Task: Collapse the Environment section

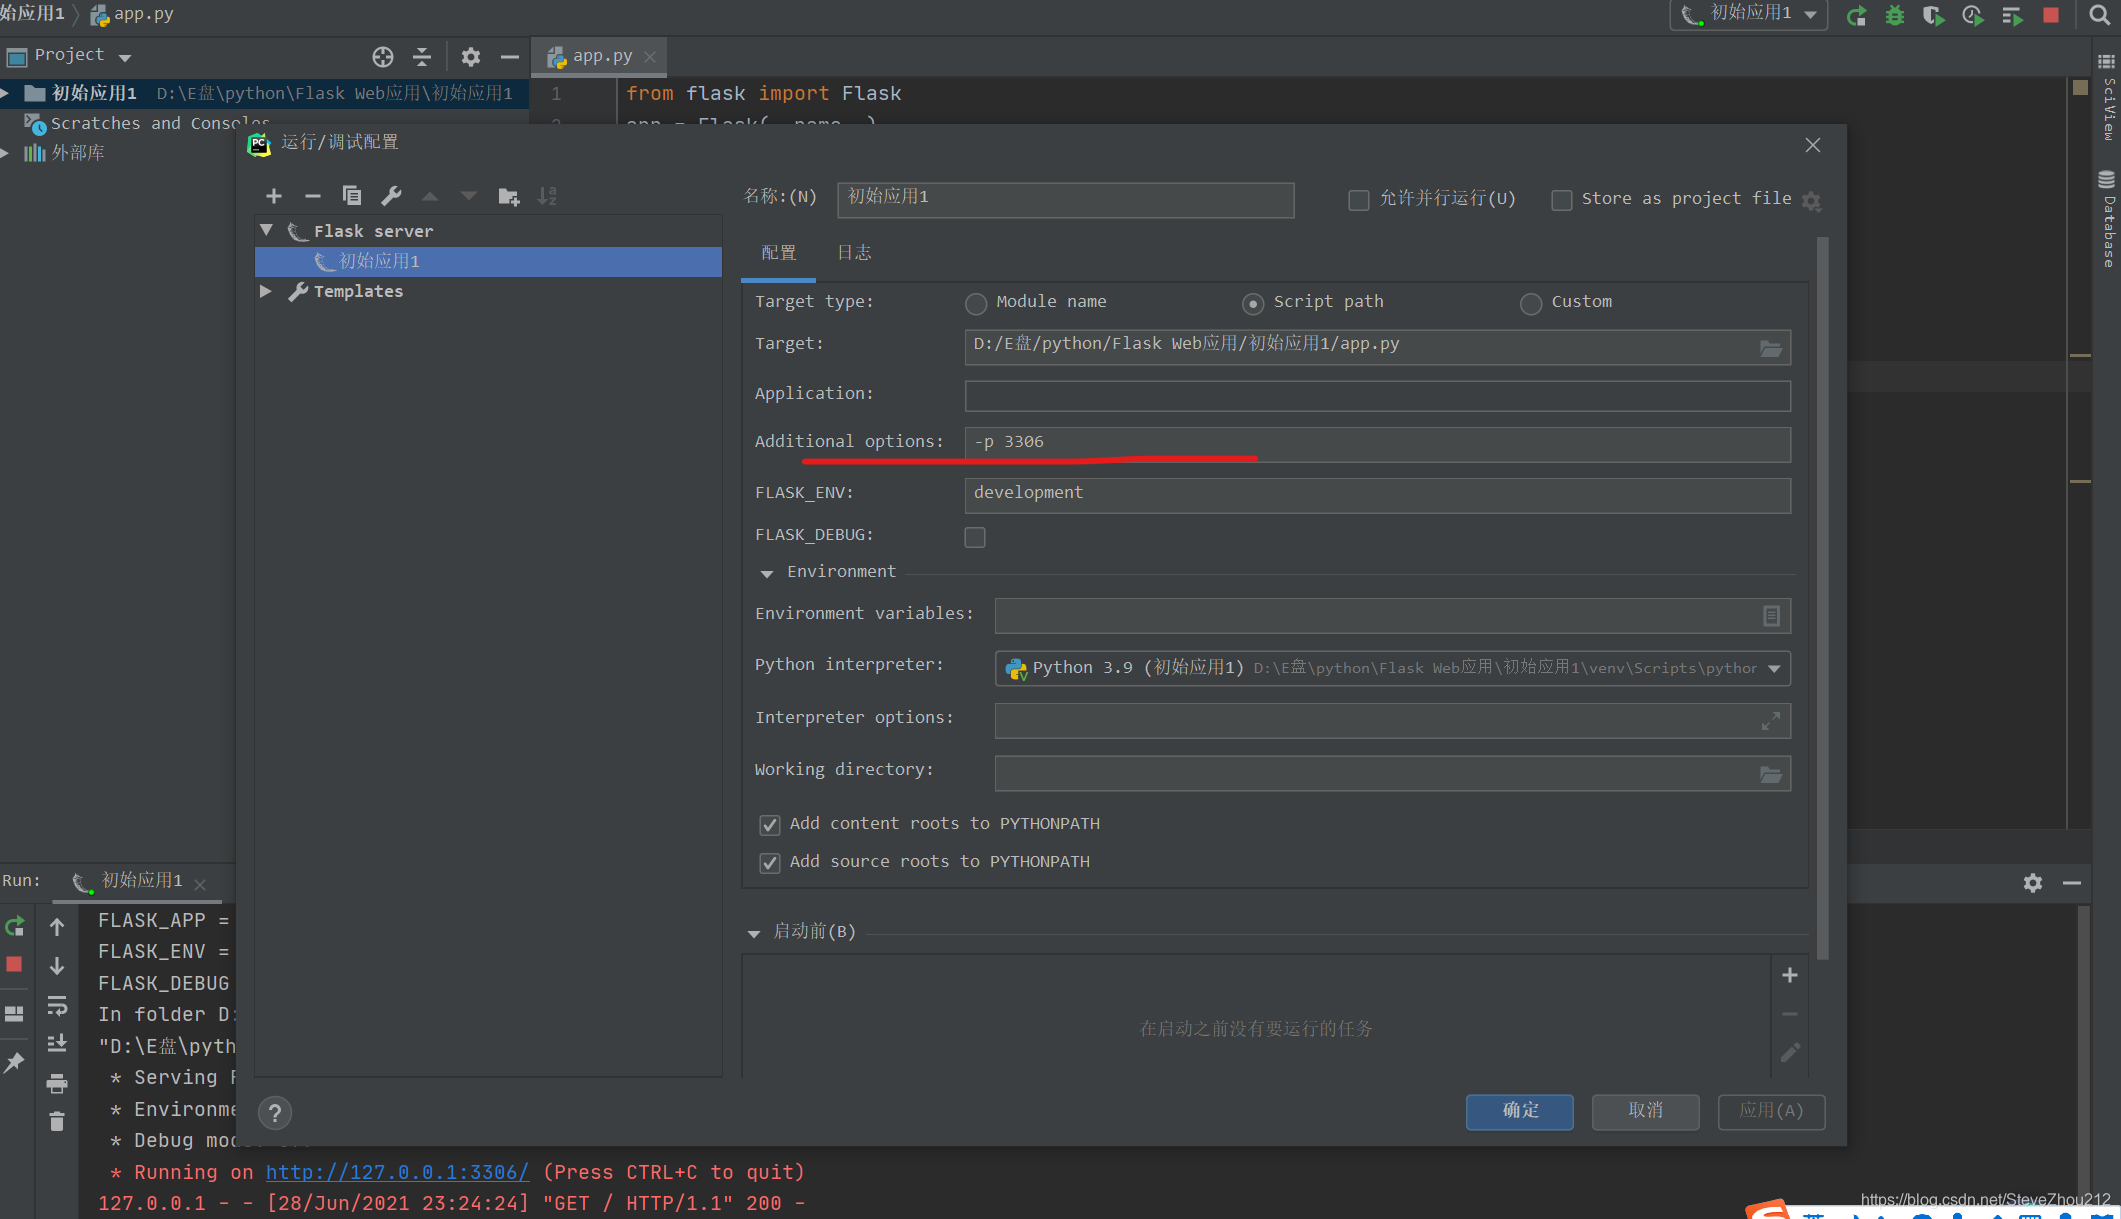Action: (767, 573)
